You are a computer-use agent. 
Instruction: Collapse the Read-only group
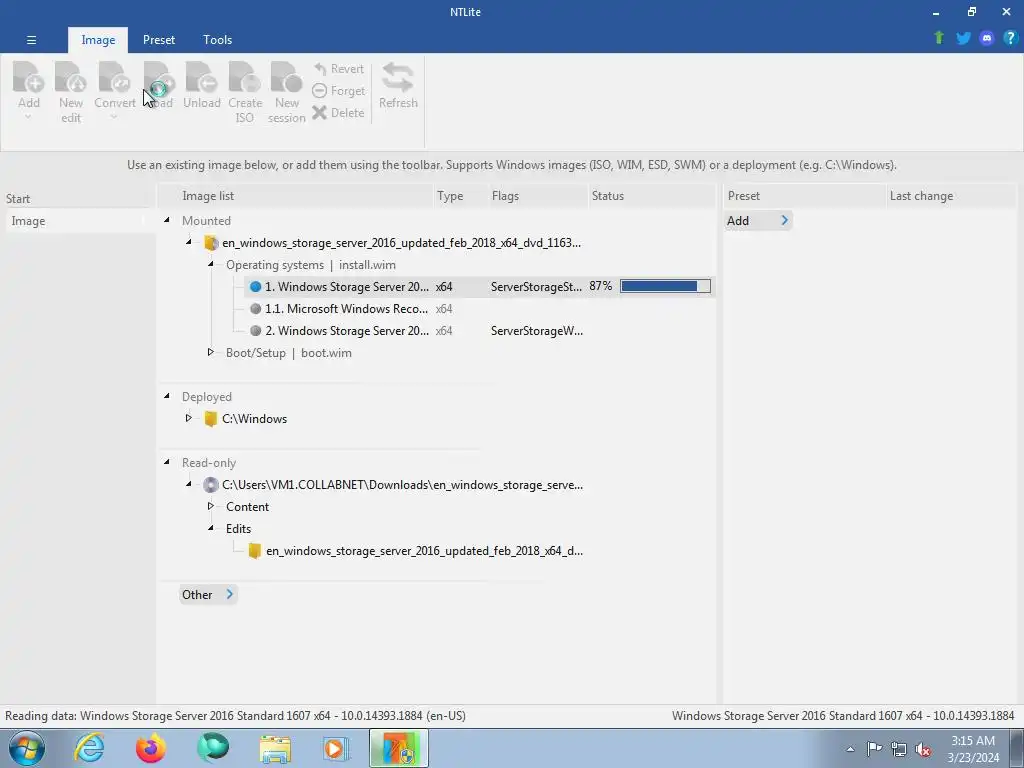167,462
